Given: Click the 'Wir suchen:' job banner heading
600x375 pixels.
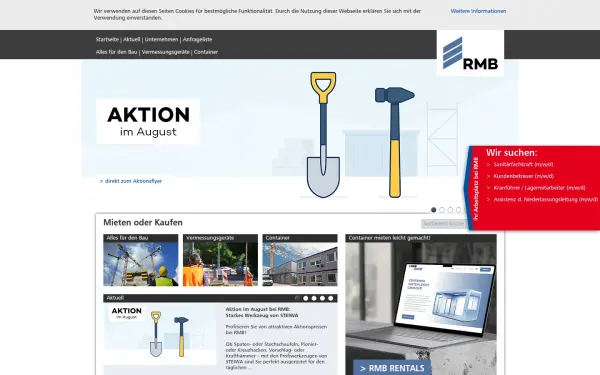Looking at the screenshot, I should point(512,153).
